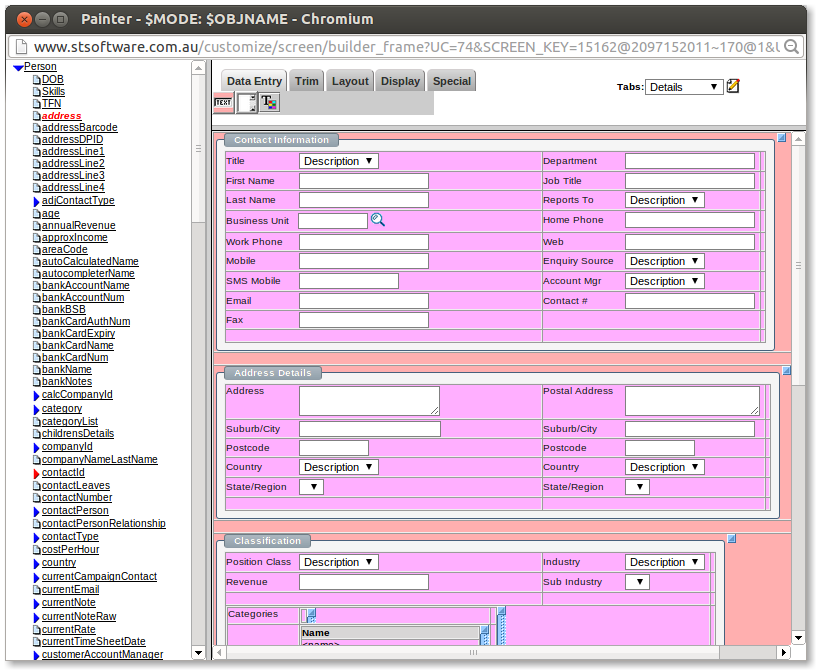The image size is (816, 670).
Task: Click the First Name input field
Action: pyautogui.click(x=363, y=180)
